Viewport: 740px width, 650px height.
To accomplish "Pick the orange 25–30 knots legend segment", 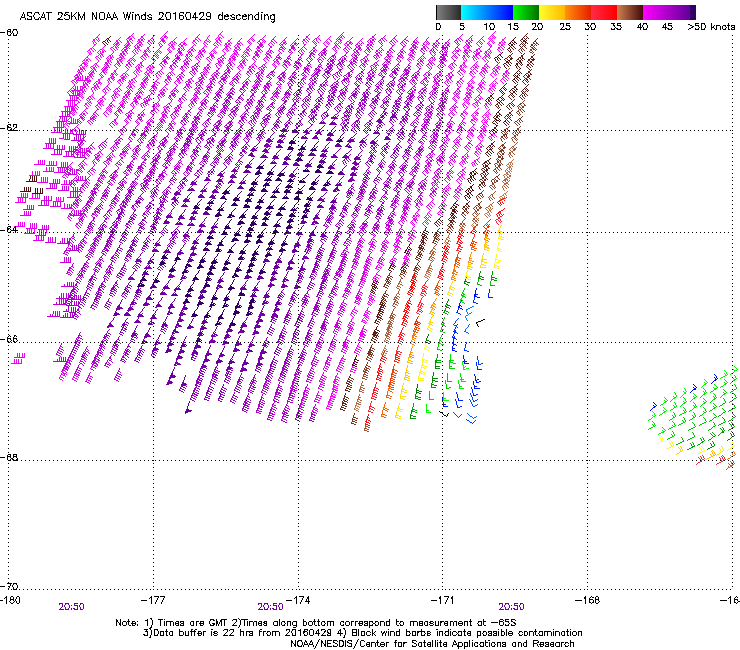I will tap(578, 12).
